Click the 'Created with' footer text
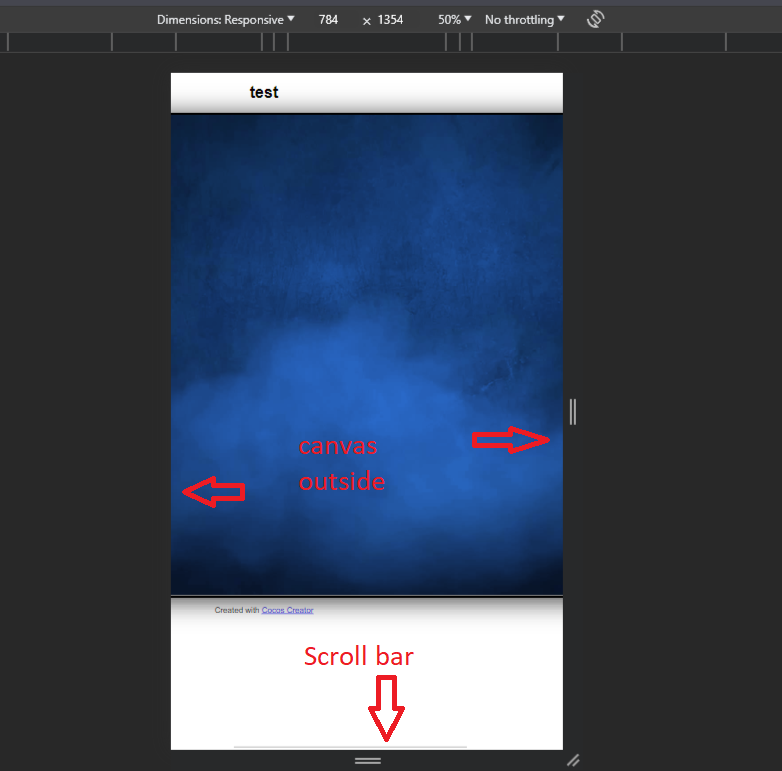 (x=237, y=610)
